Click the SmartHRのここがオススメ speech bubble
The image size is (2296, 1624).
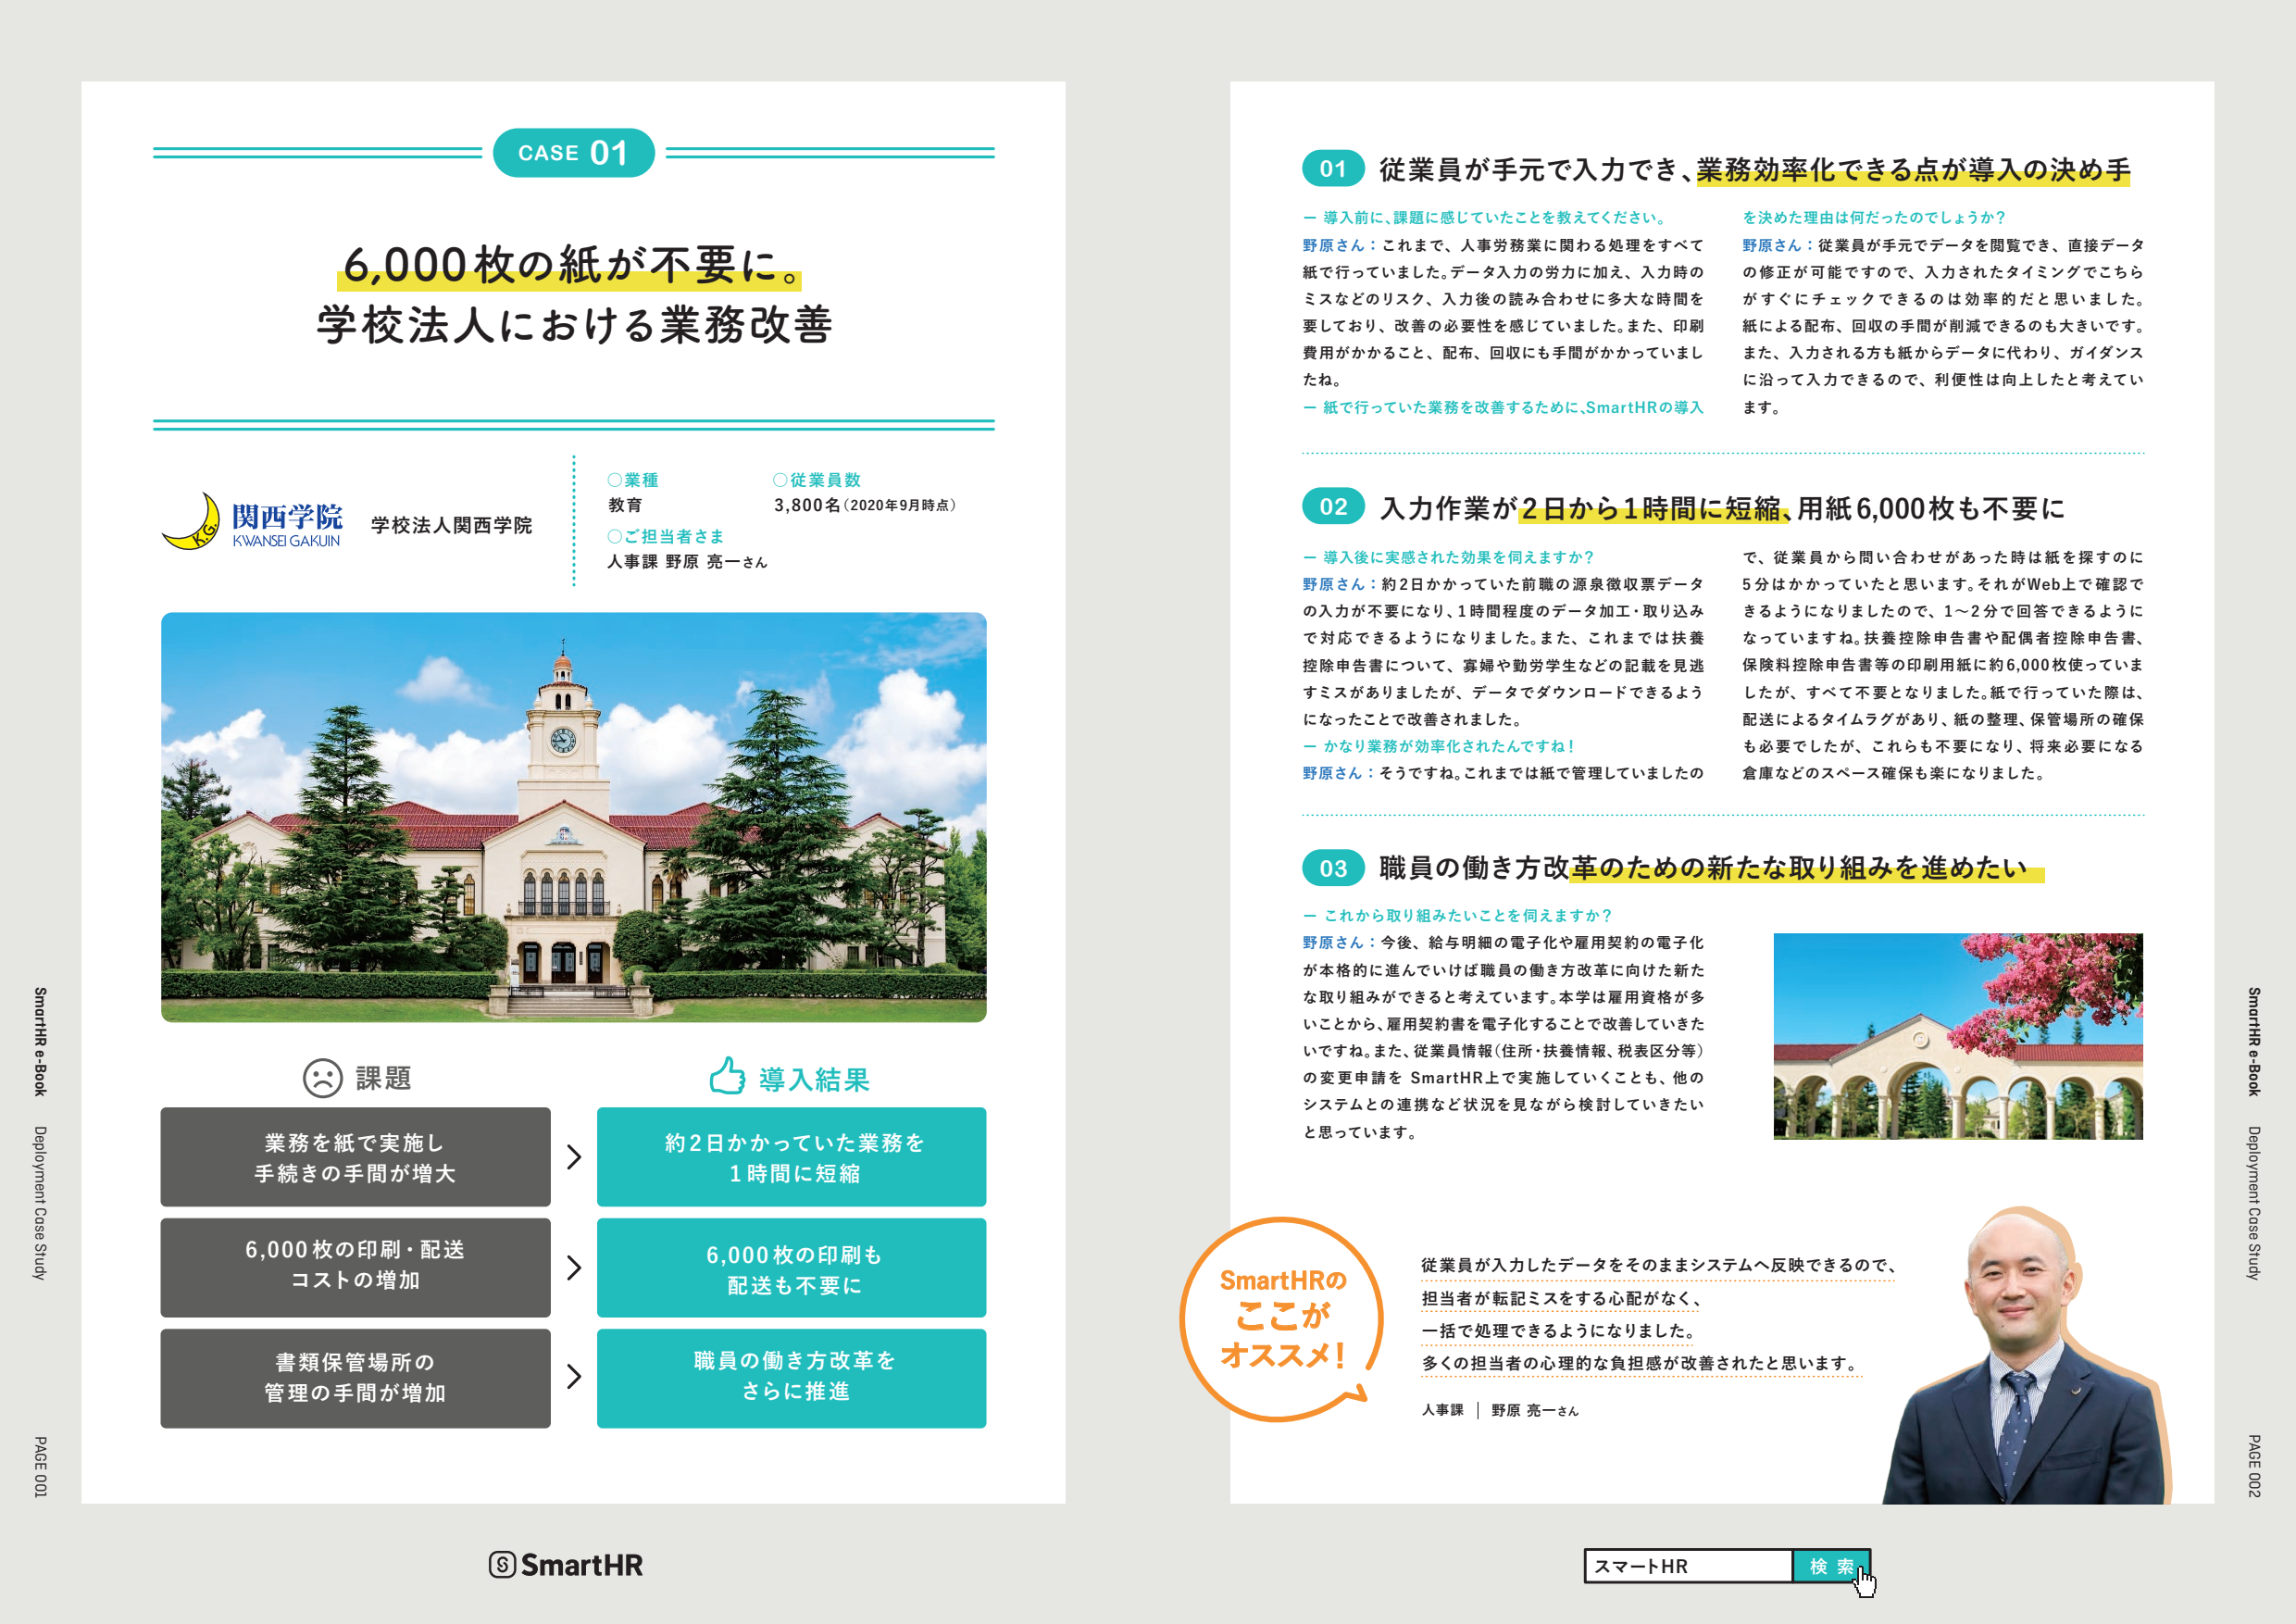click(x=1281, y=1319)
